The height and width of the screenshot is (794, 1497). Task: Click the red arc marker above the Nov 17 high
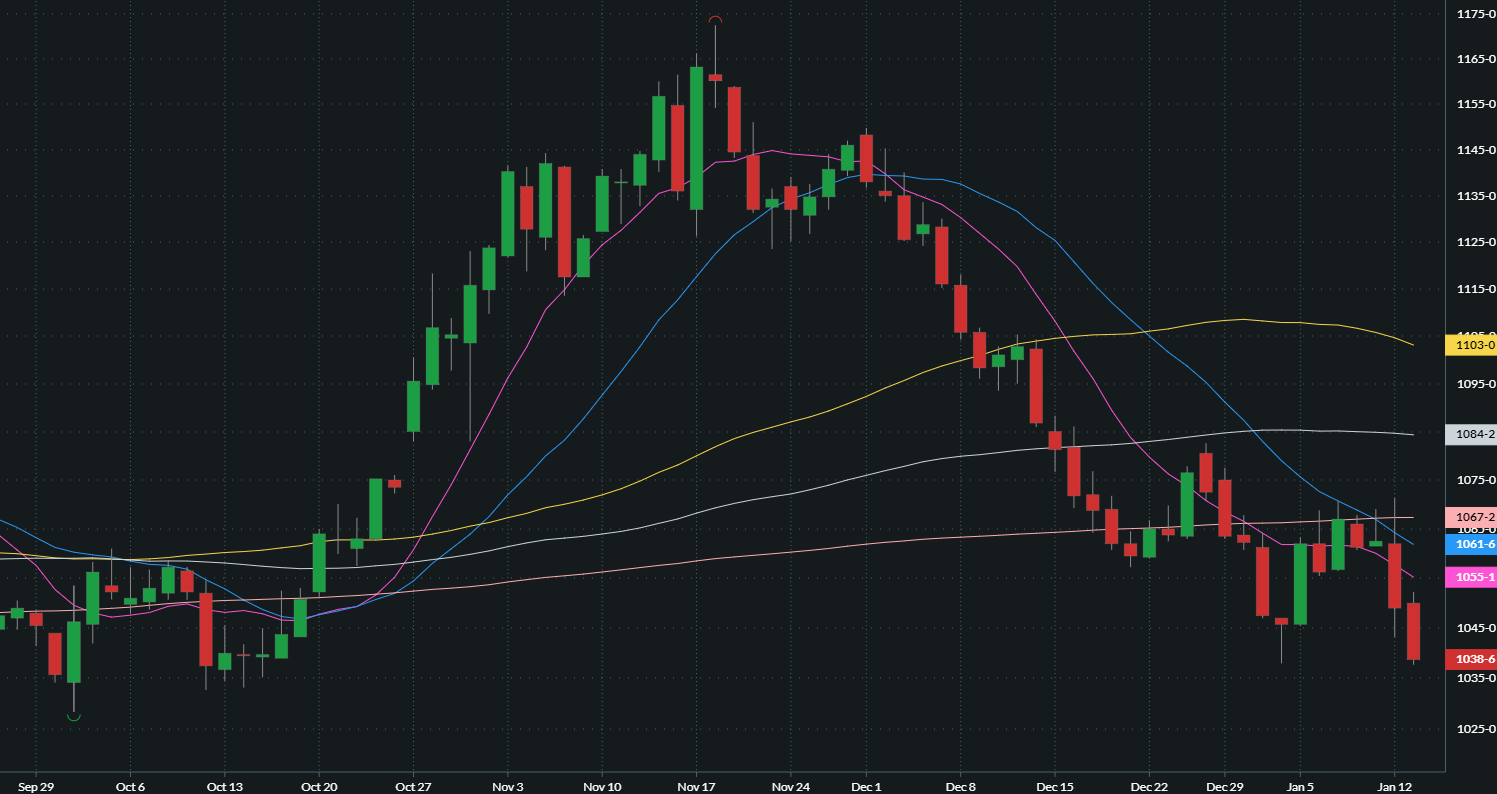(x=716, y=18)
